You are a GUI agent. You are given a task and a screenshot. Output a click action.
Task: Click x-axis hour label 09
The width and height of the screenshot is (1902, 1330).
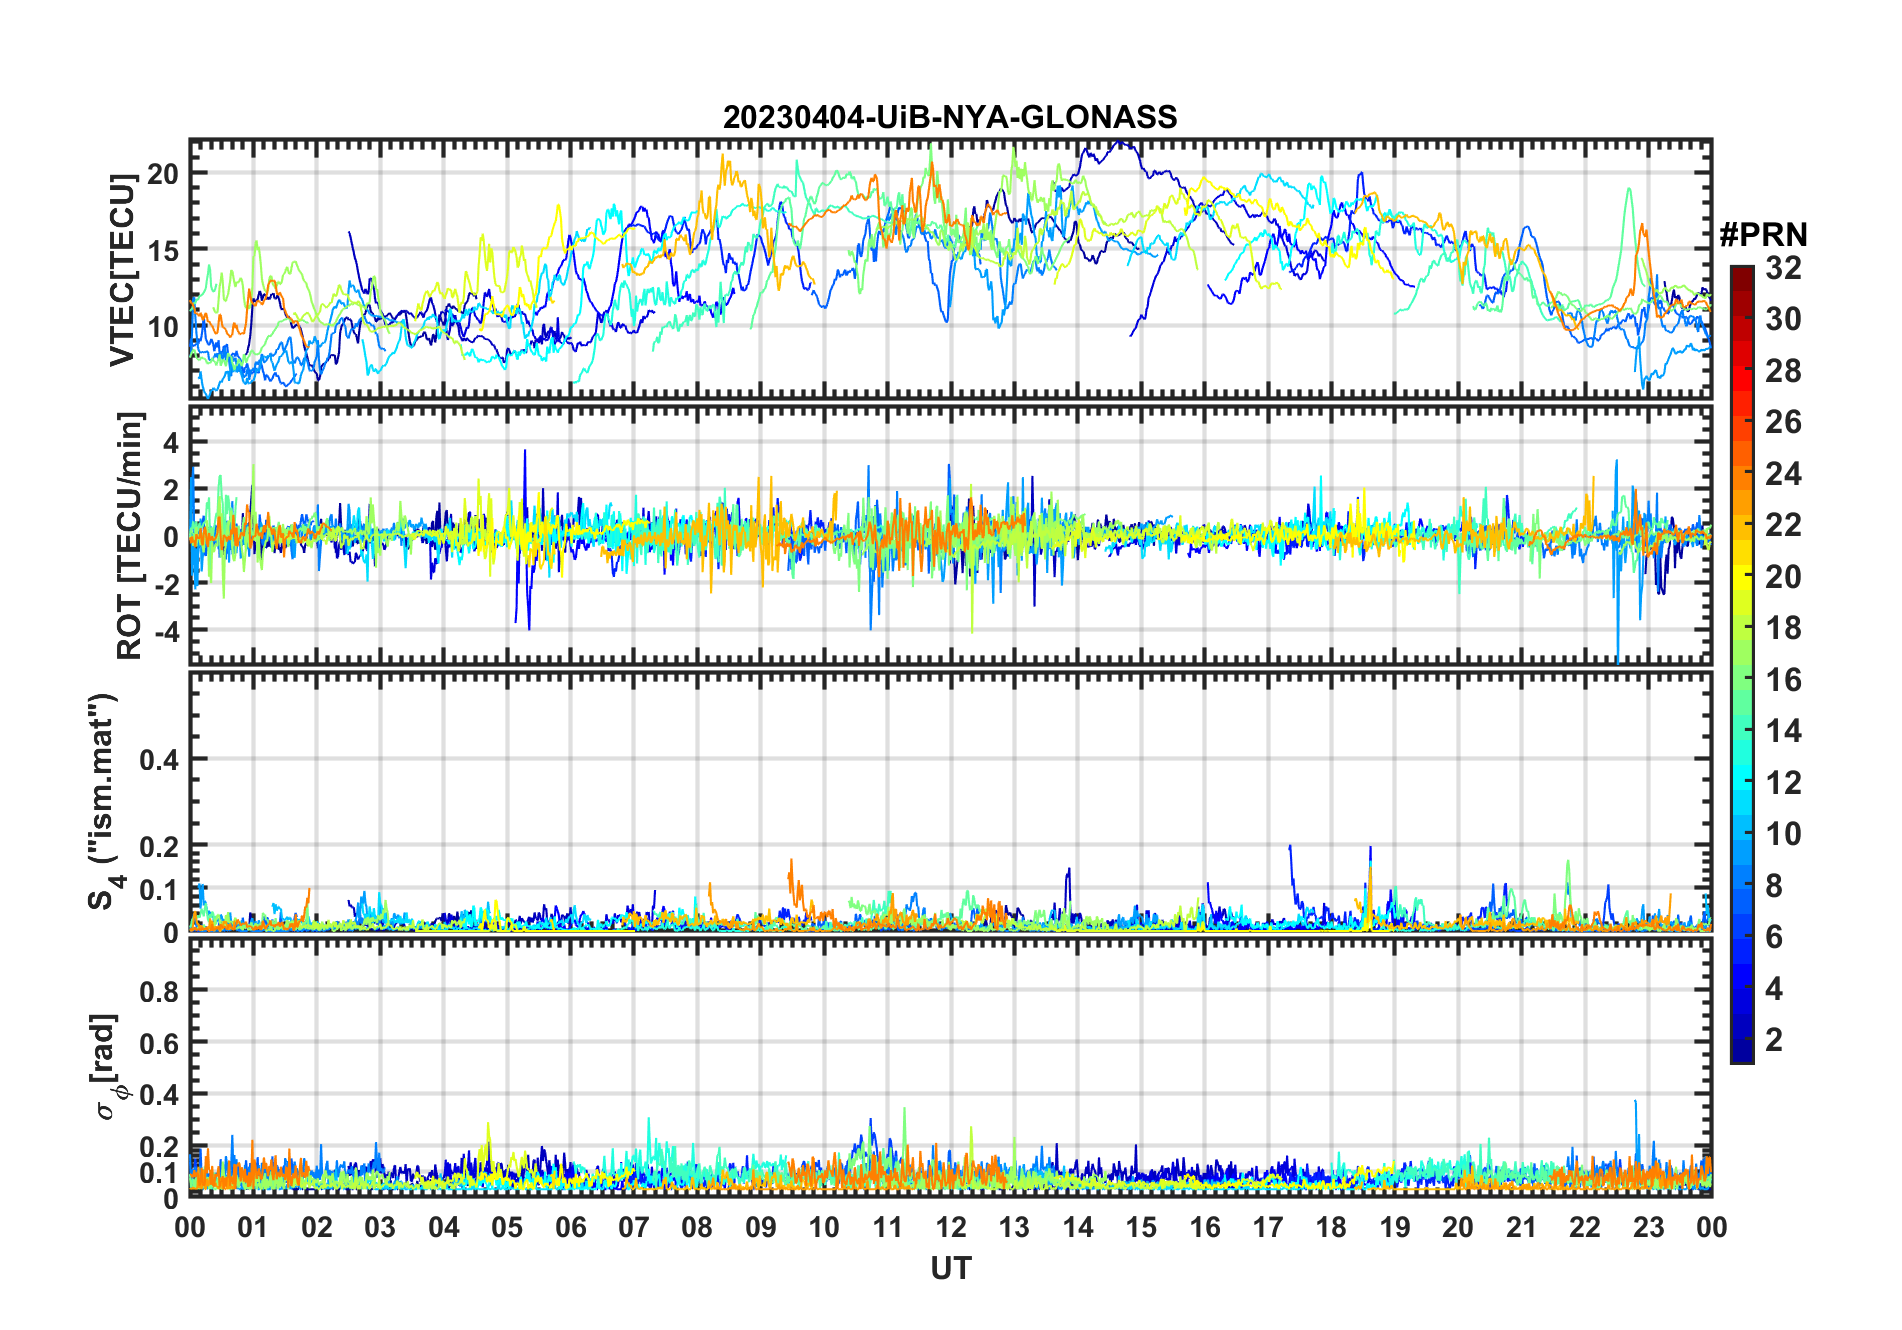[761, 1227]
